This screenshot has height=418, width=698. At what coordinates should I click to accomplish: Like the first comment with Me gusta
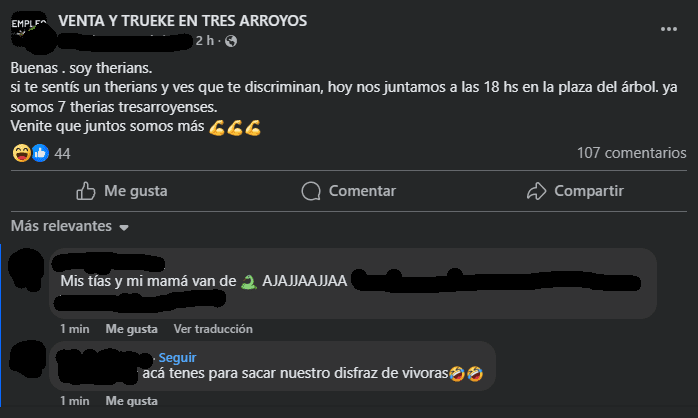coord(131,329)
